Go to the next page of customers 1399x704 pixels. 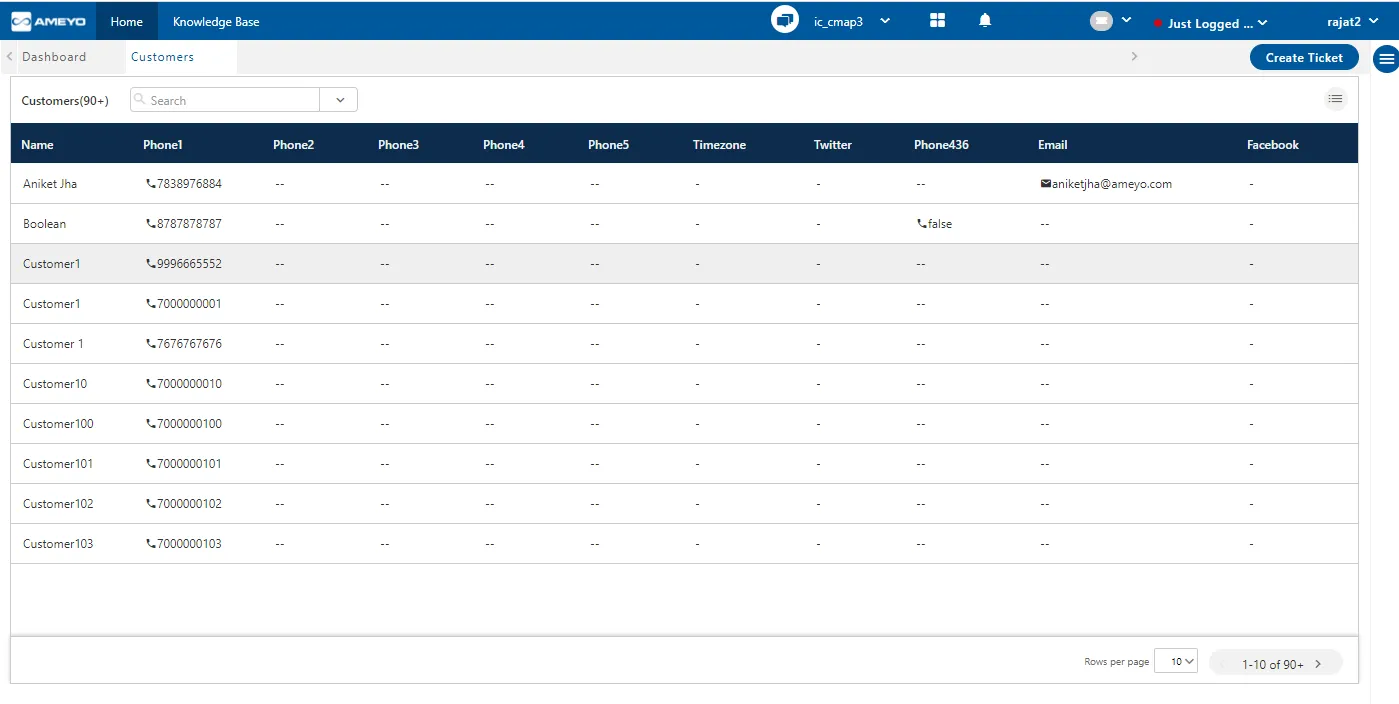(x=1318, y=664)
